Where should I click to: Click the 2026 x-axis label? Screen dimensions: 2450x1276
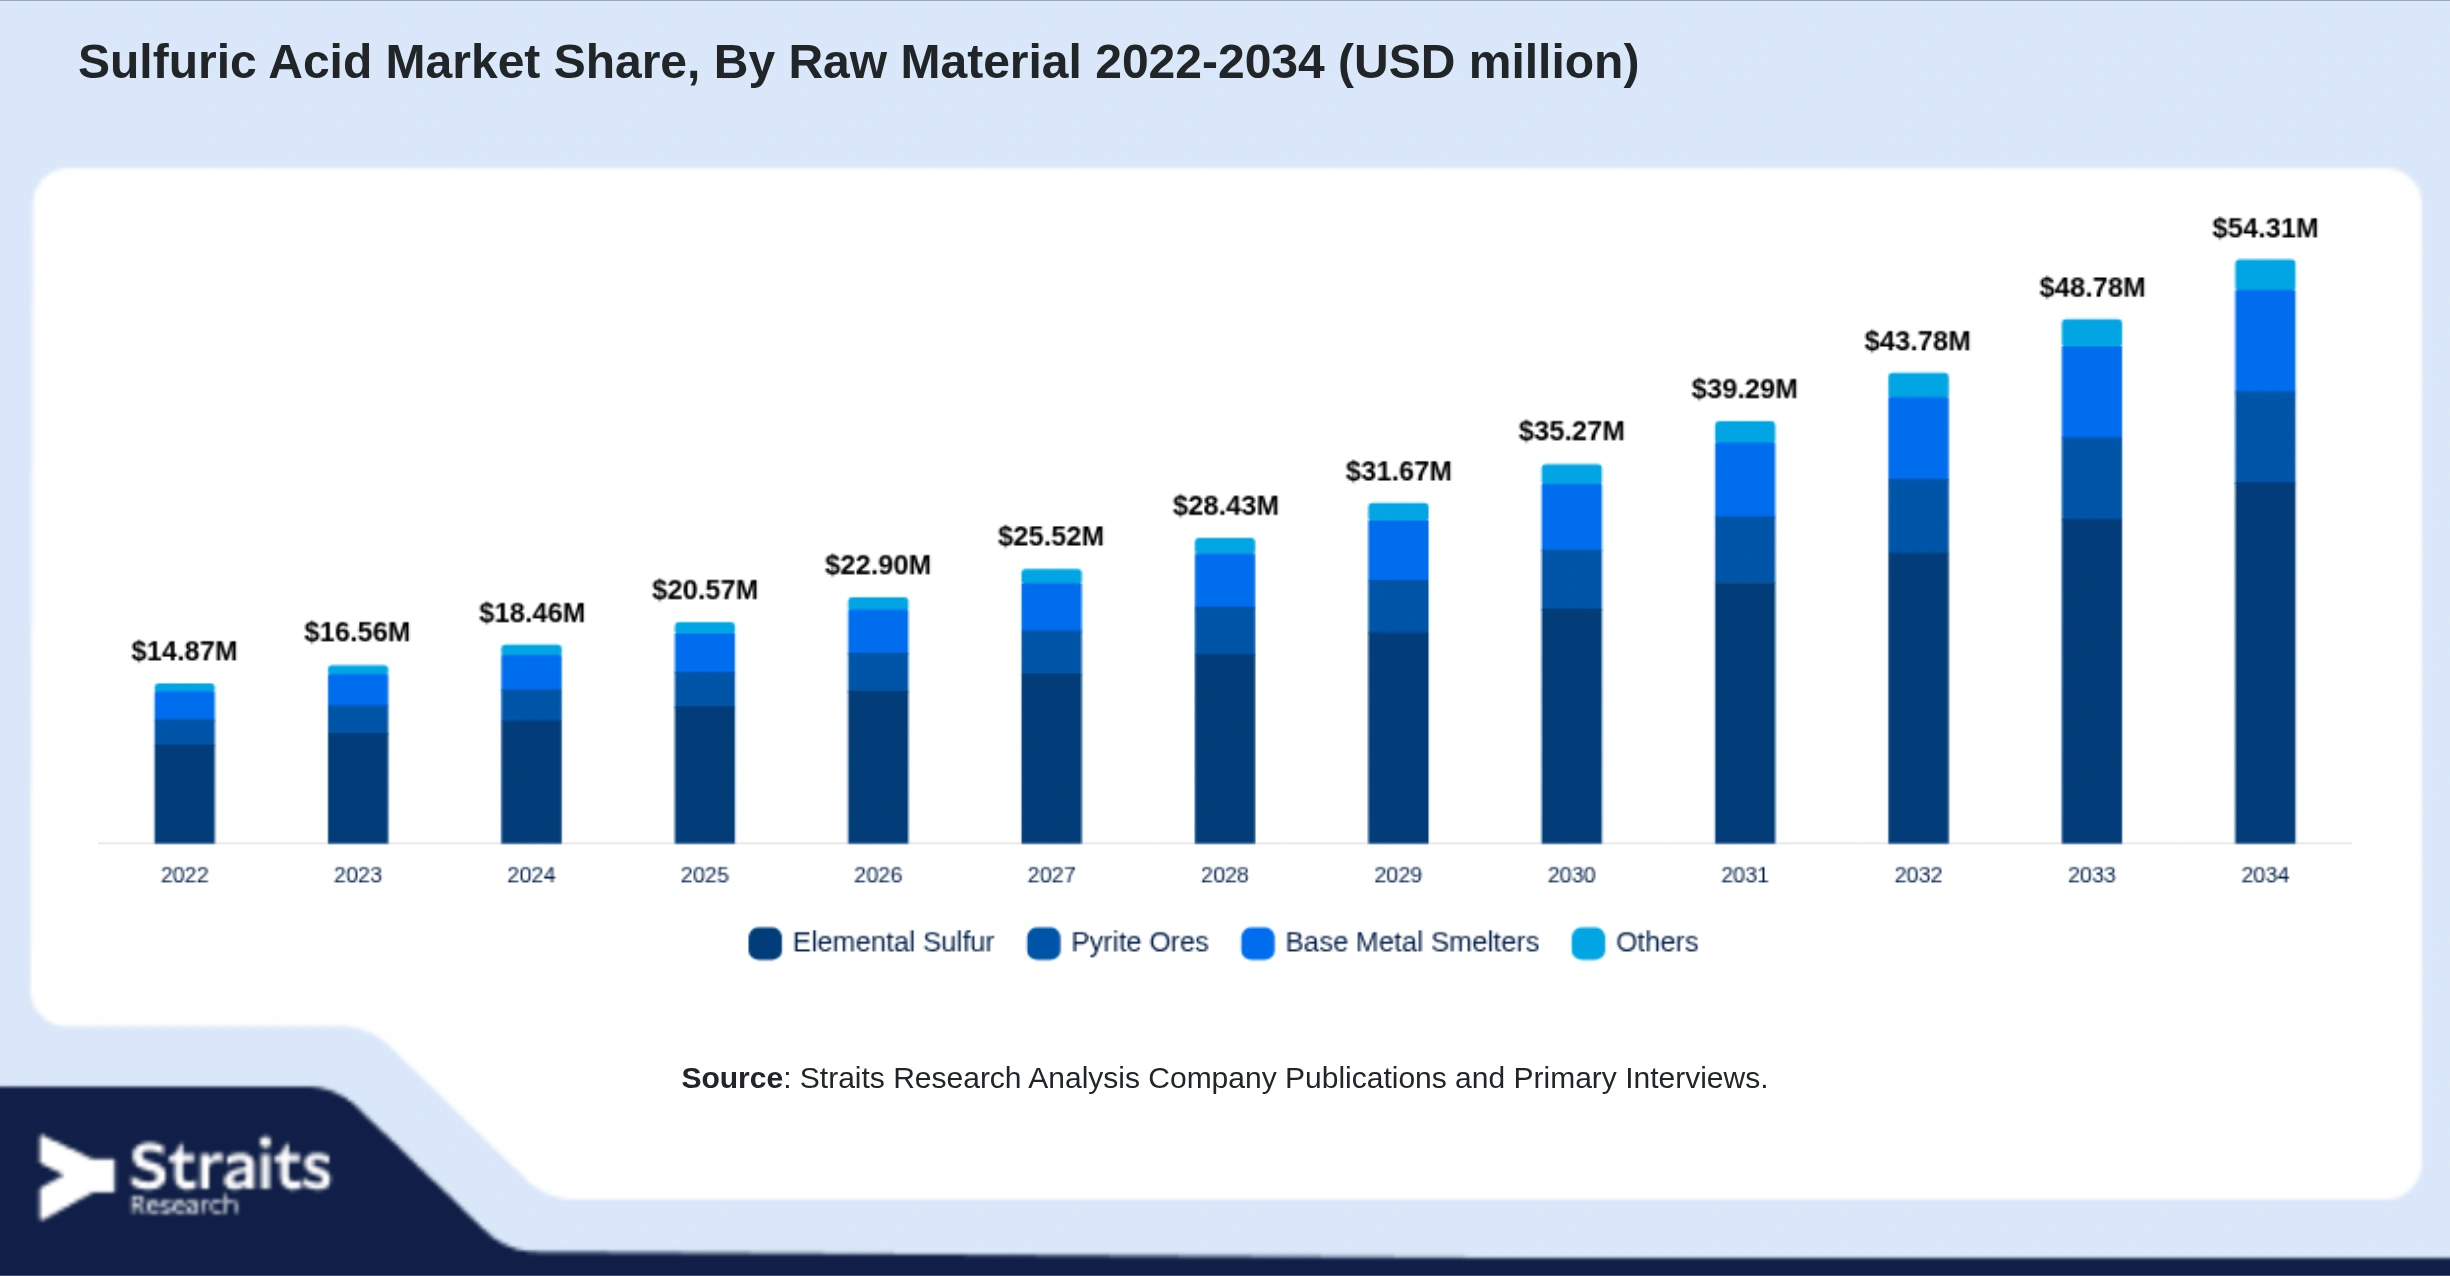tap(878, 875)
